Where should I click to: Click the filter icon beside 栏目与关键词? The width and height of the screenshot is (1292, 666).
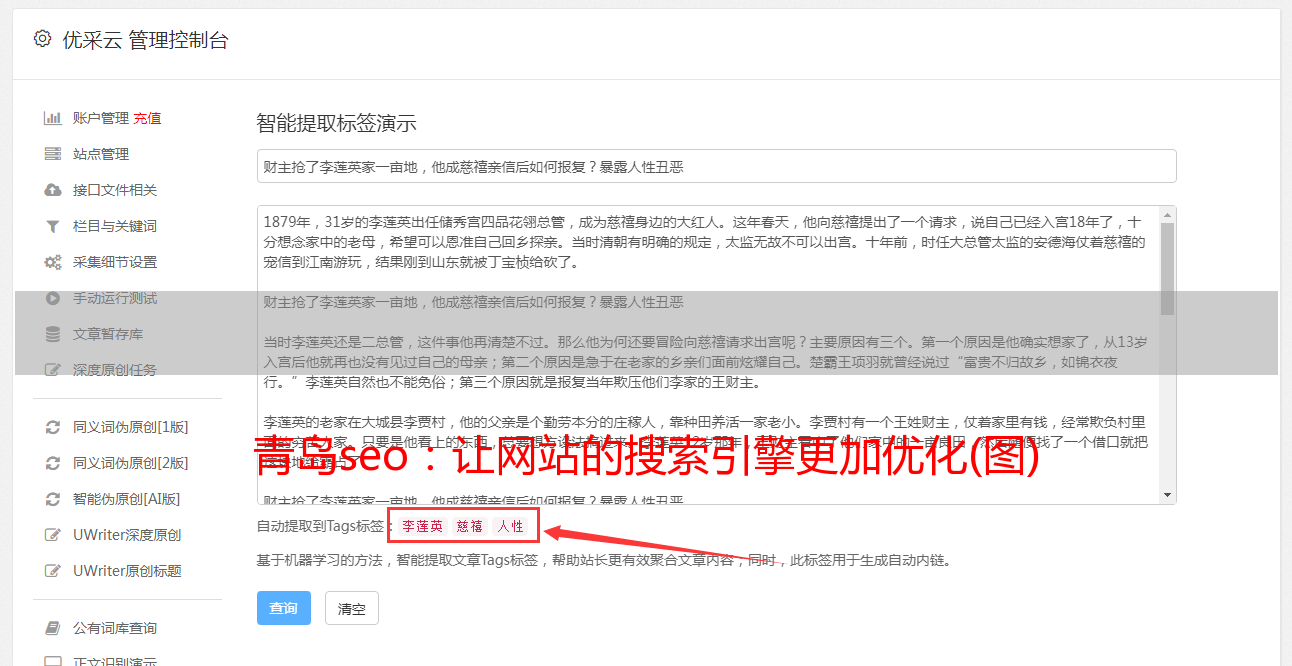pyautogui.click(x=53, y=226)
